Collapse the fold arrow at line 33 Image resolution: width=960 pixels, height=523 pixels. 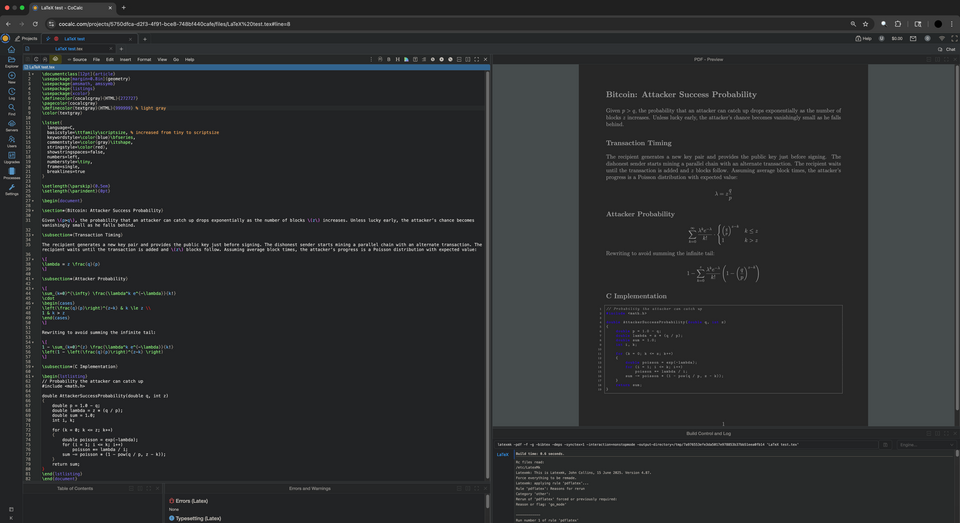tap(32, 235)
